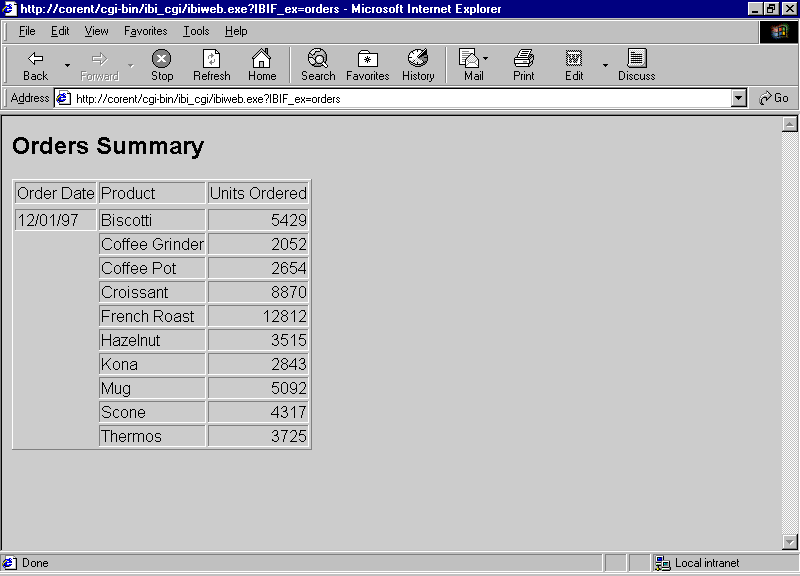Open the Discuss toolbar icon
This screenshot has height=576, width=800.
pos(636,58)
